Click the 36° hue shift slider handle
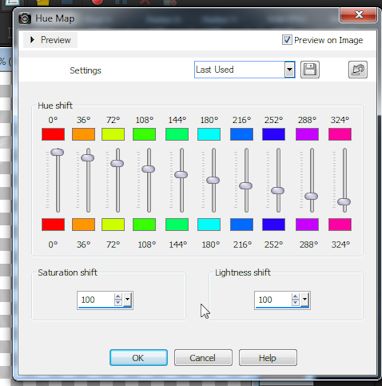382x386 pixels. [x=88, y=158]
